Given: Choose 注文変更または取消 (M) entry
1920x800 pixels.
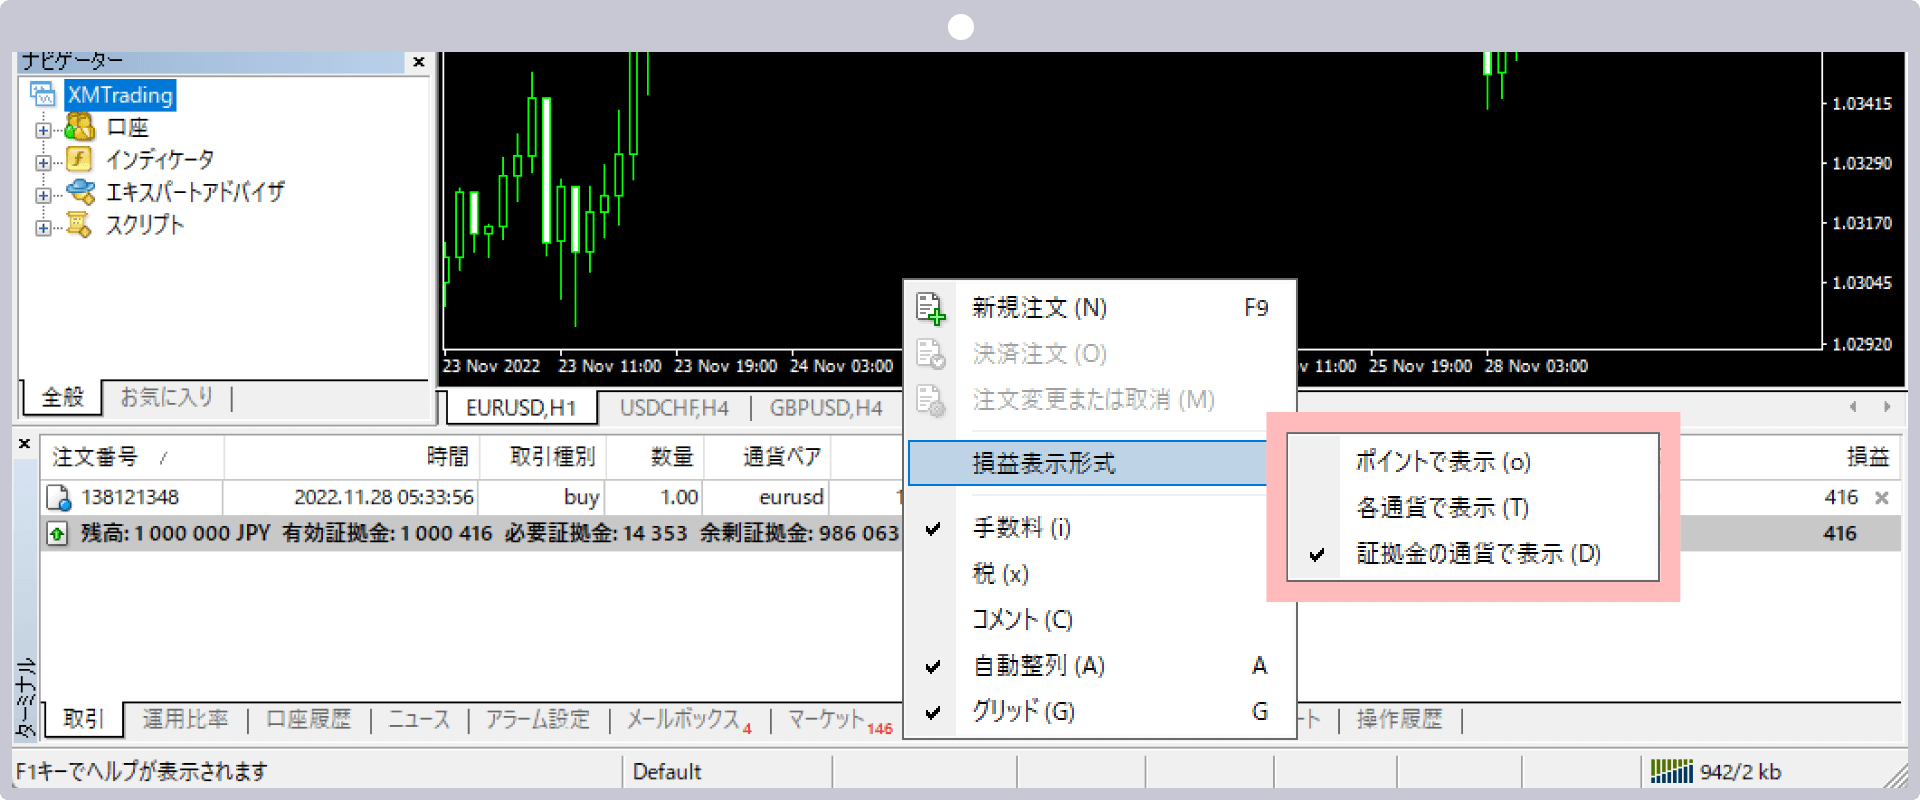Looking at the screenshot, I should click(1100, 400).
